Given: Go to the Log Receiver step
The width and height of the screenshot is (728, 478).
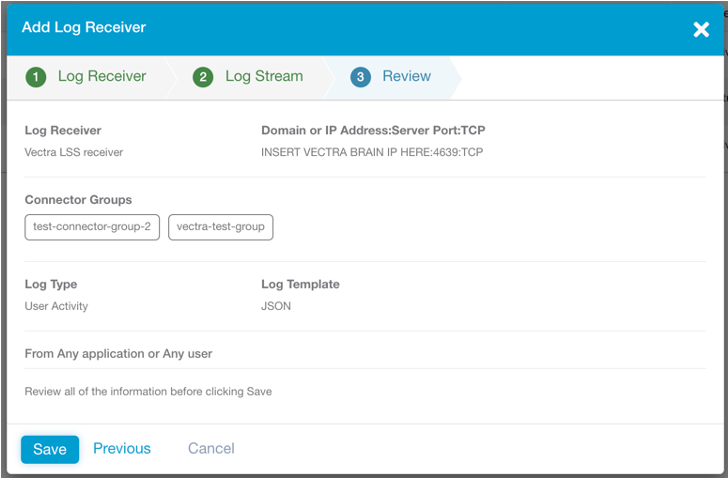Looking at the screenshot, I should coord(101,76).
